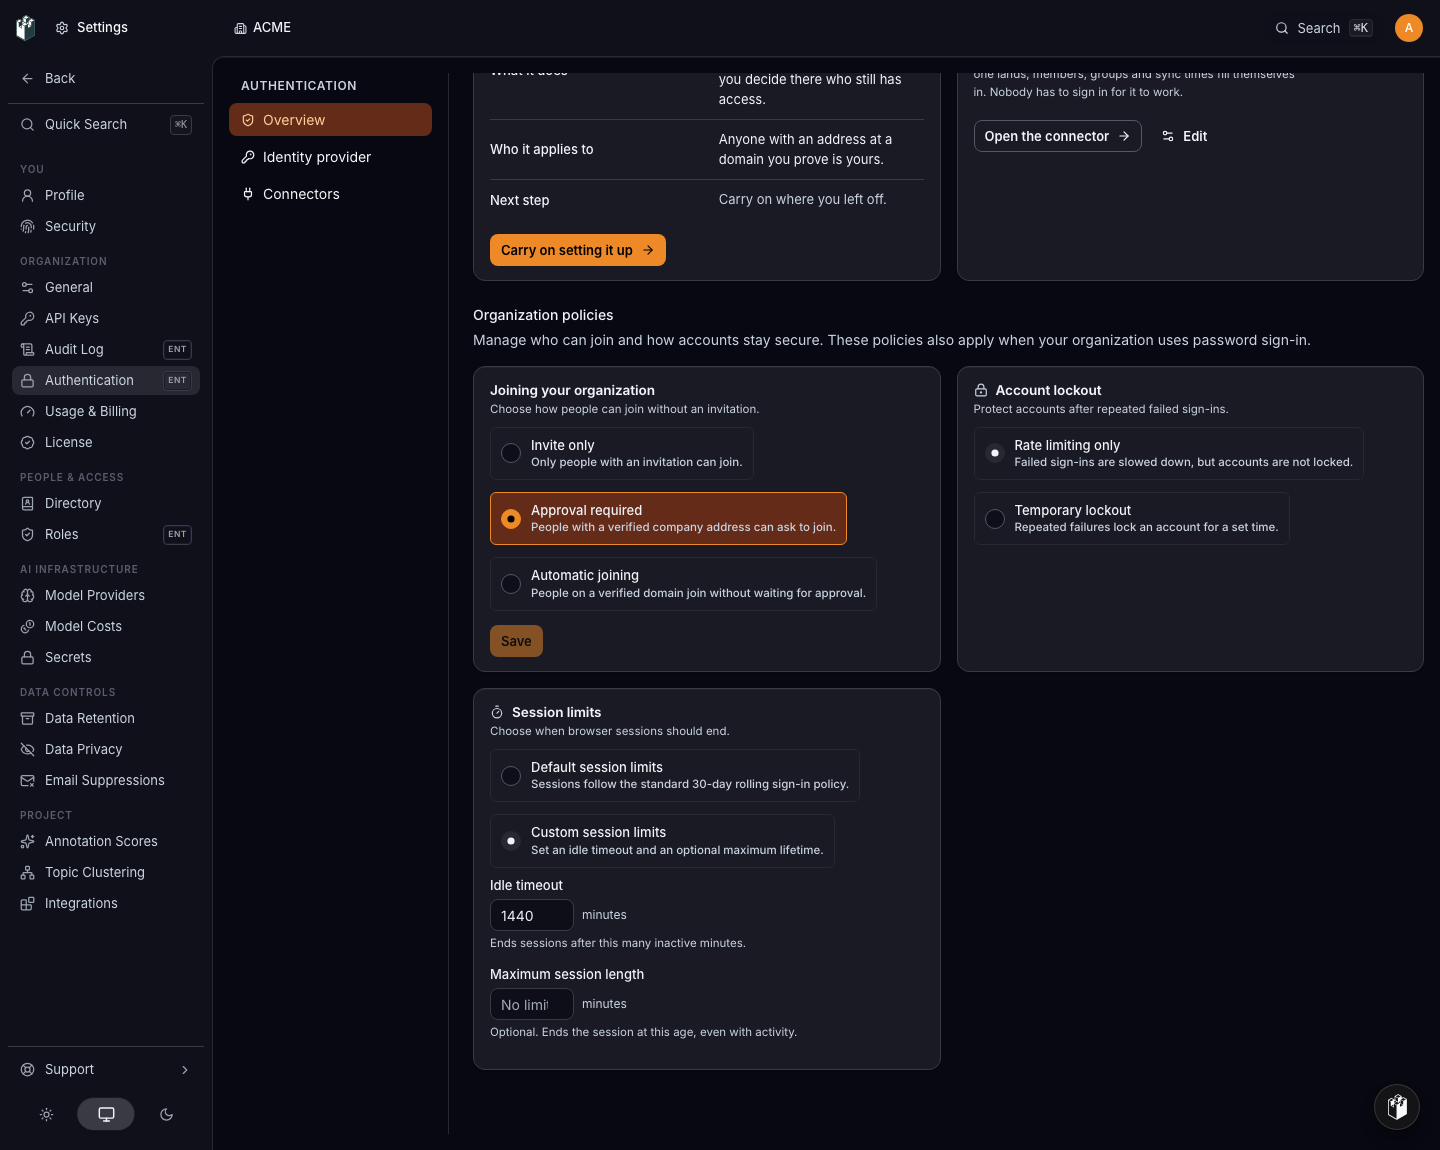The image size is (1440, 1150).
Task: Select Rate limiting only lockout option
Action: coord(1168,453)
